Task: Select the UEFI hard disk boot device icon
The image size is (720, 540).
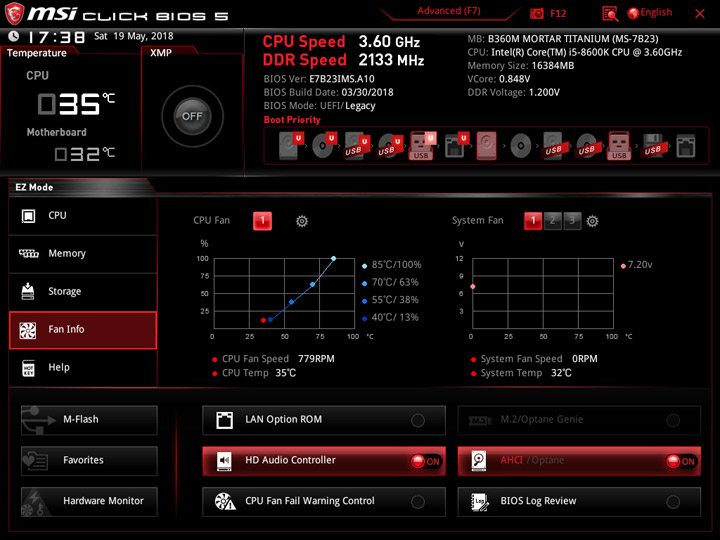Action: pos(291,146)
